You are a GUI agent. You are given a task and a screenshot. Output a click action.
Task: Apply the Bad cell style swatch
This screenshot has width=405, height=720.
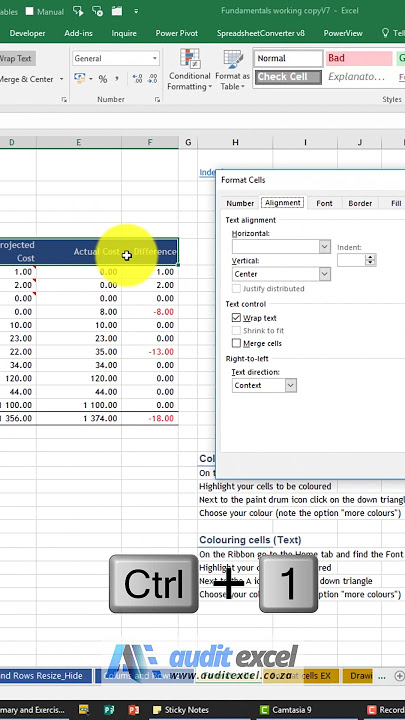[x=359, y=58]
